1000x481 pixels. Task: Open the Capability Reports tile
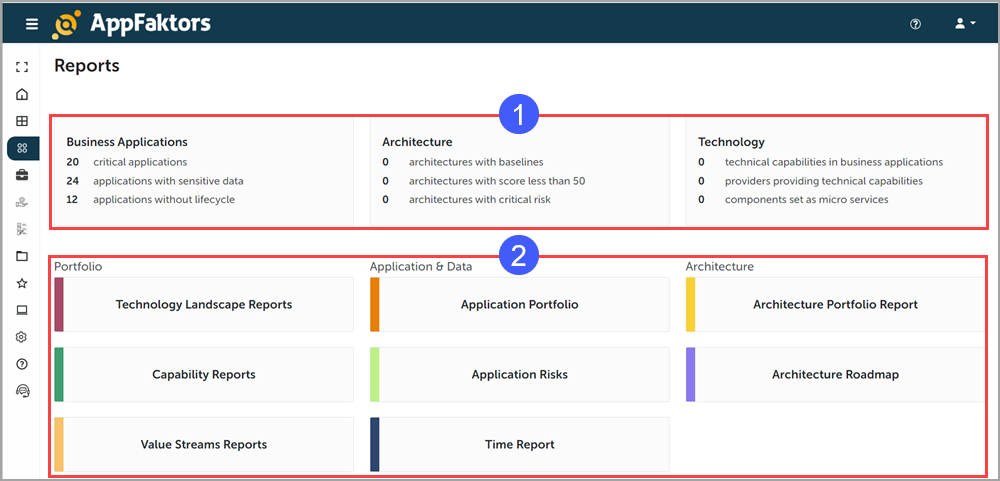pyautogui.click(x=204, y=375)
